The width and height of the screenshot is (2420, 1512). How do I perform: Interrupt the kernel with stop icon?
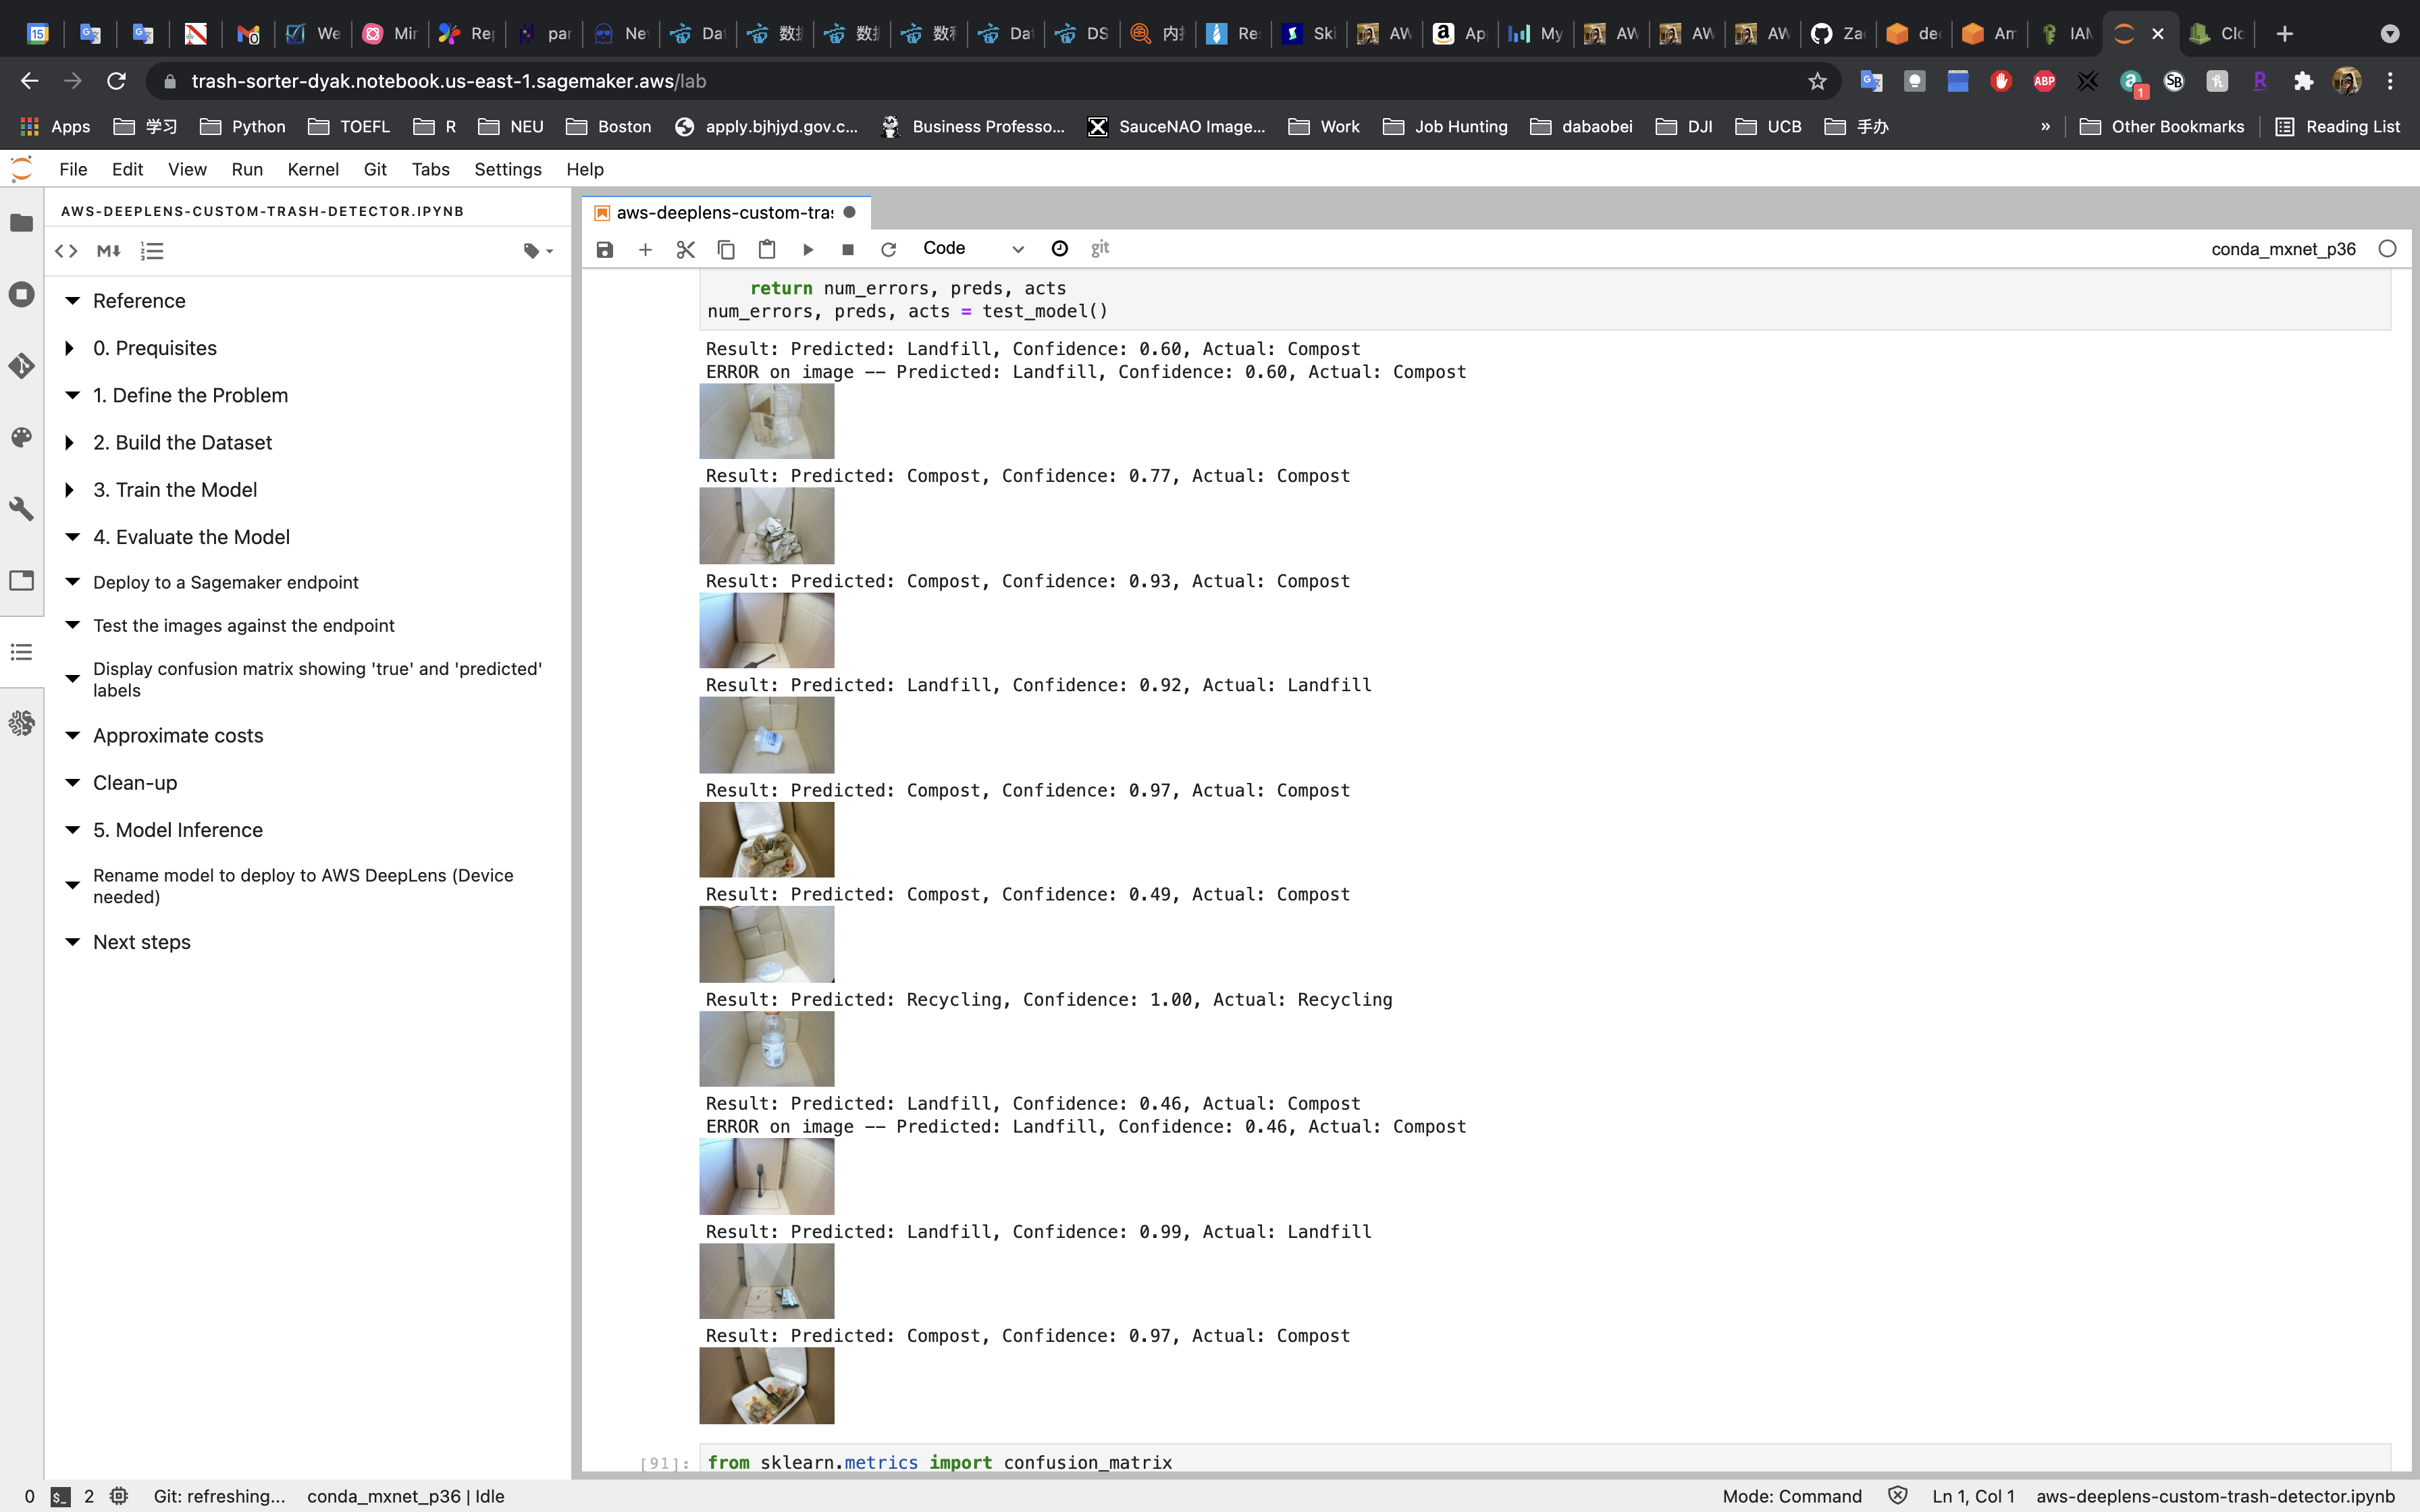(x=848, y=249)
